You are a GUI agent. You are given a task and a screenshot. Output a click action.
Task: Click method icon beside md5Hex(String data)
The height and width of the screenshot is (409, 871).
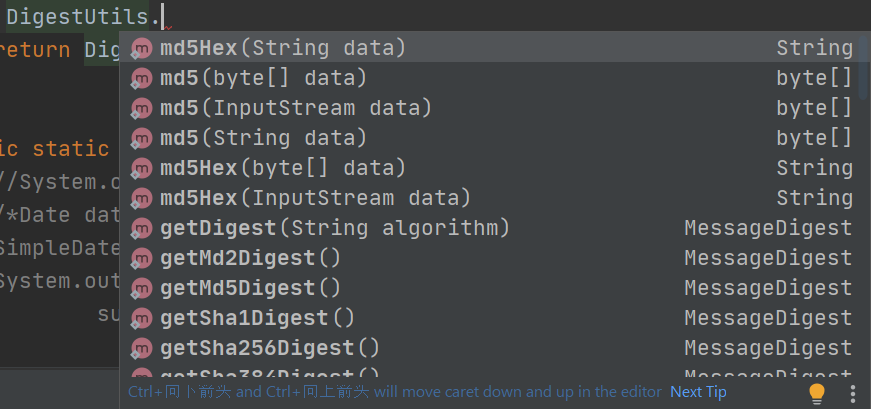click(142, 49)
